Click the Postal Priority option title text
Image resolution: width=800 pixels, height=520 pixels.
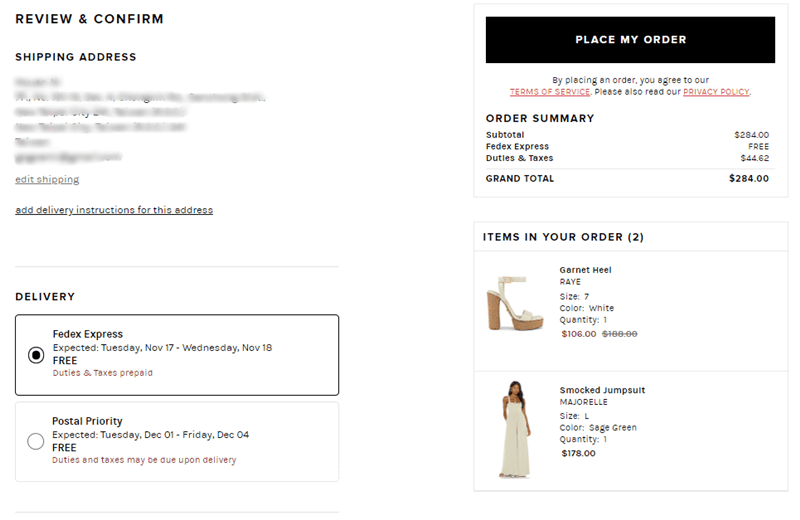87,421
